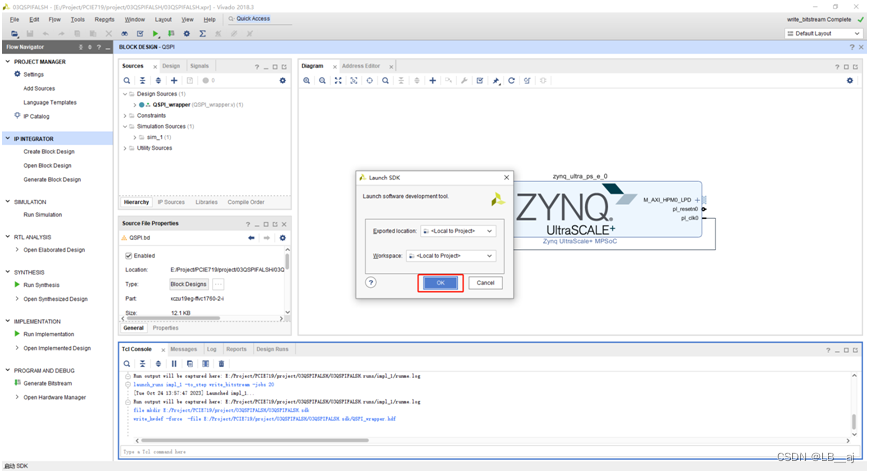
Task: Validate design in Diagram toolbar
Action: tap(480, 80)
